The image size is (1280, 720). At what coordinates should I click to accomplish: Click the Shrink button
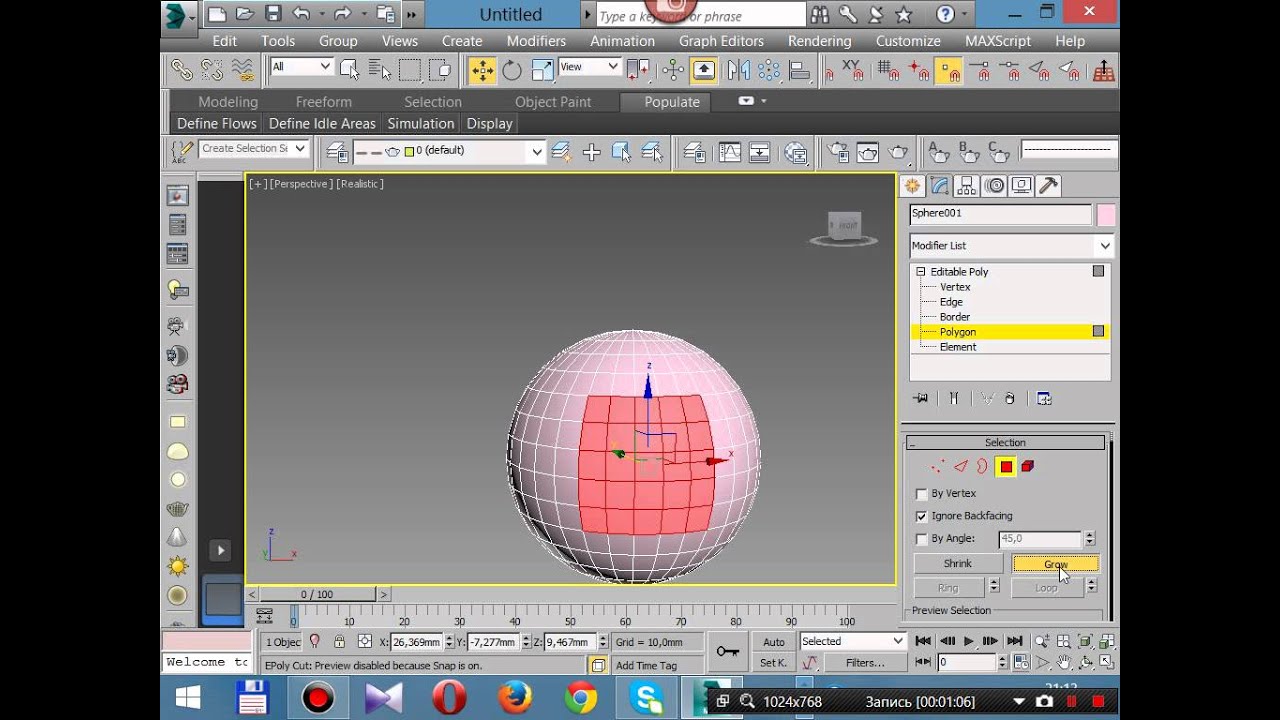(957, 564)
